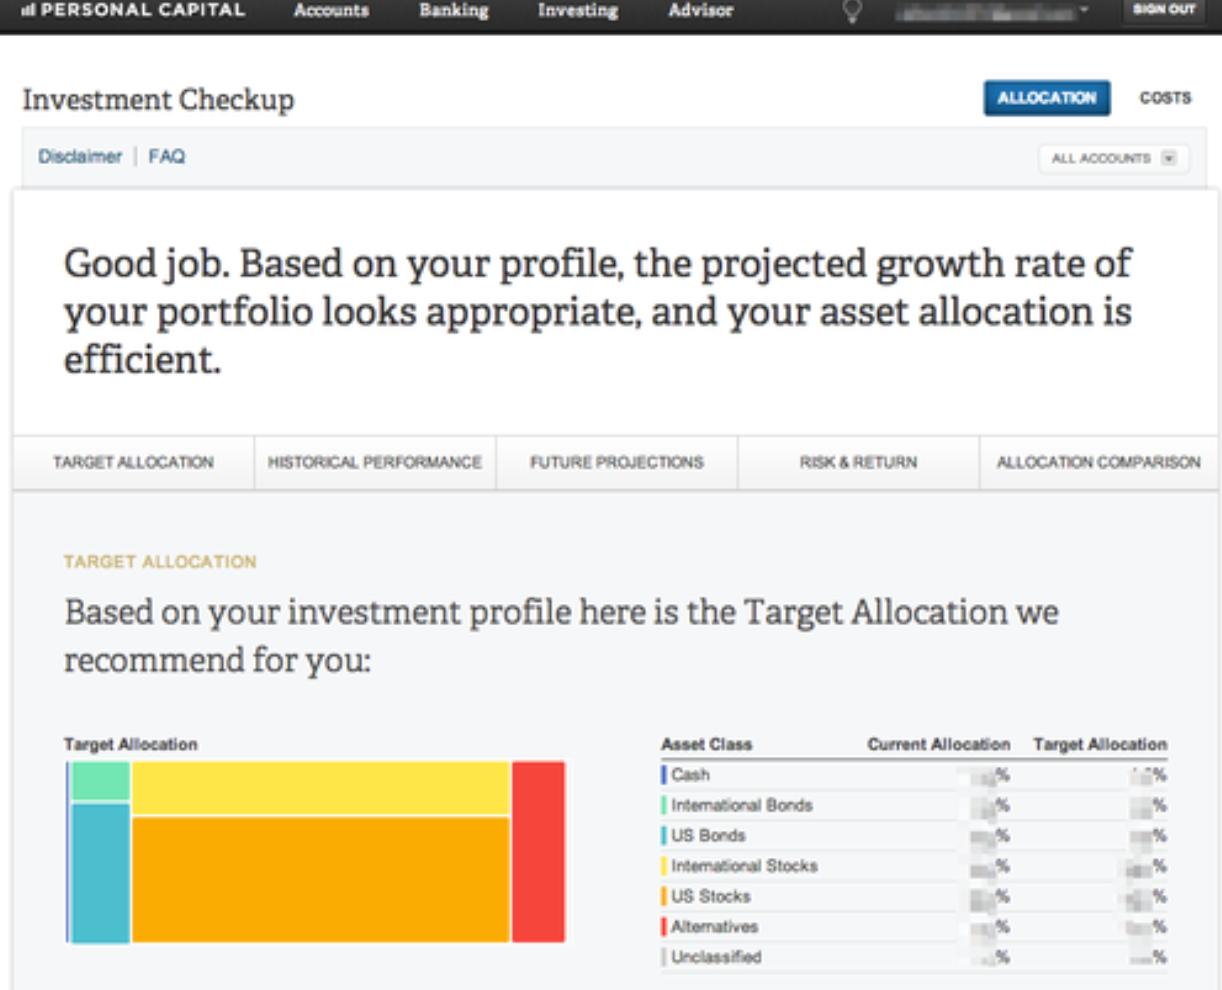Select the International Stocks row in table

tap(744, 866)
